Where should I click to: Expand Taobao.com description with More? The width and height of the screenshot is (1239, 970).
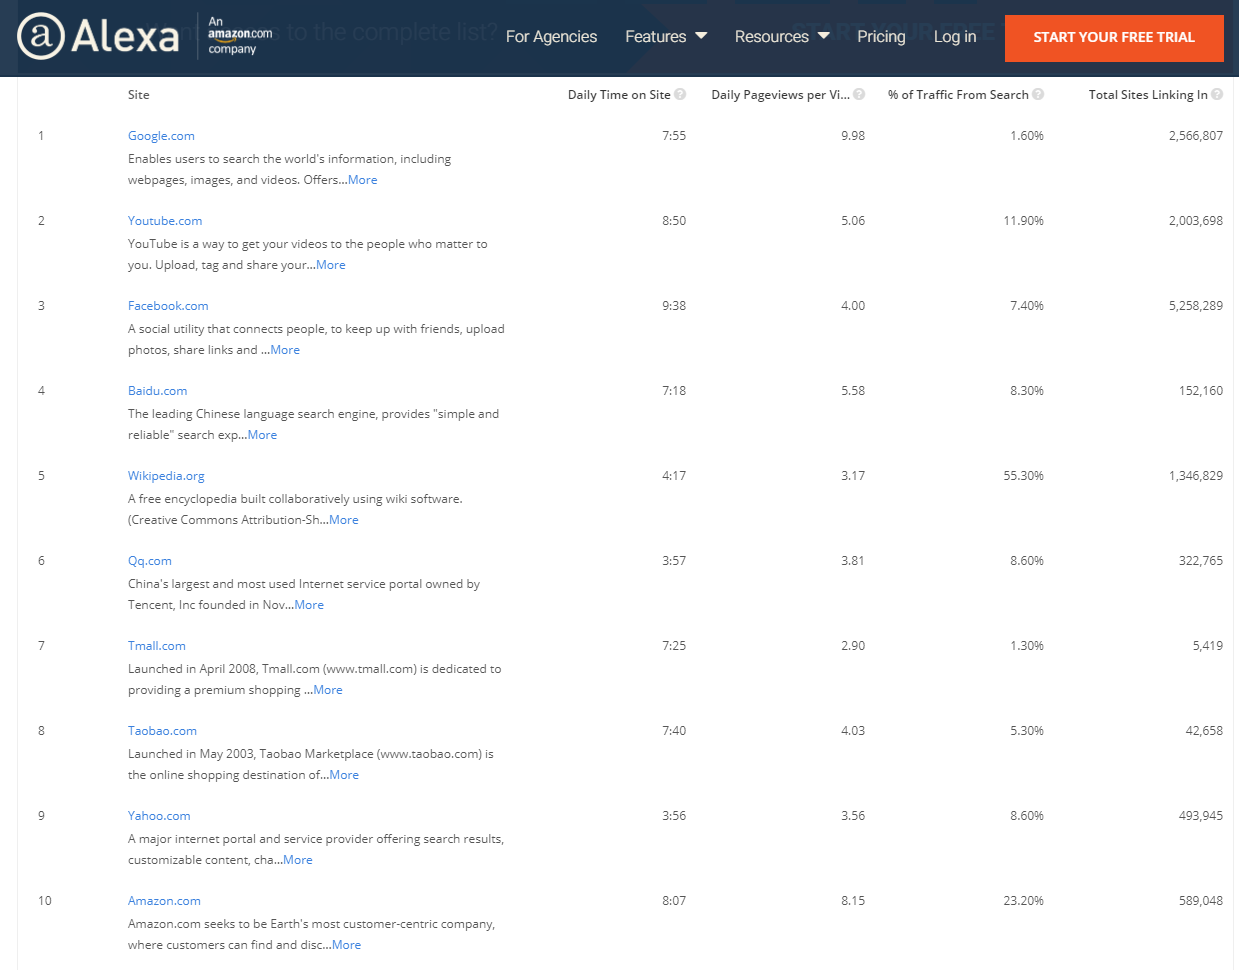pos(344,775)
